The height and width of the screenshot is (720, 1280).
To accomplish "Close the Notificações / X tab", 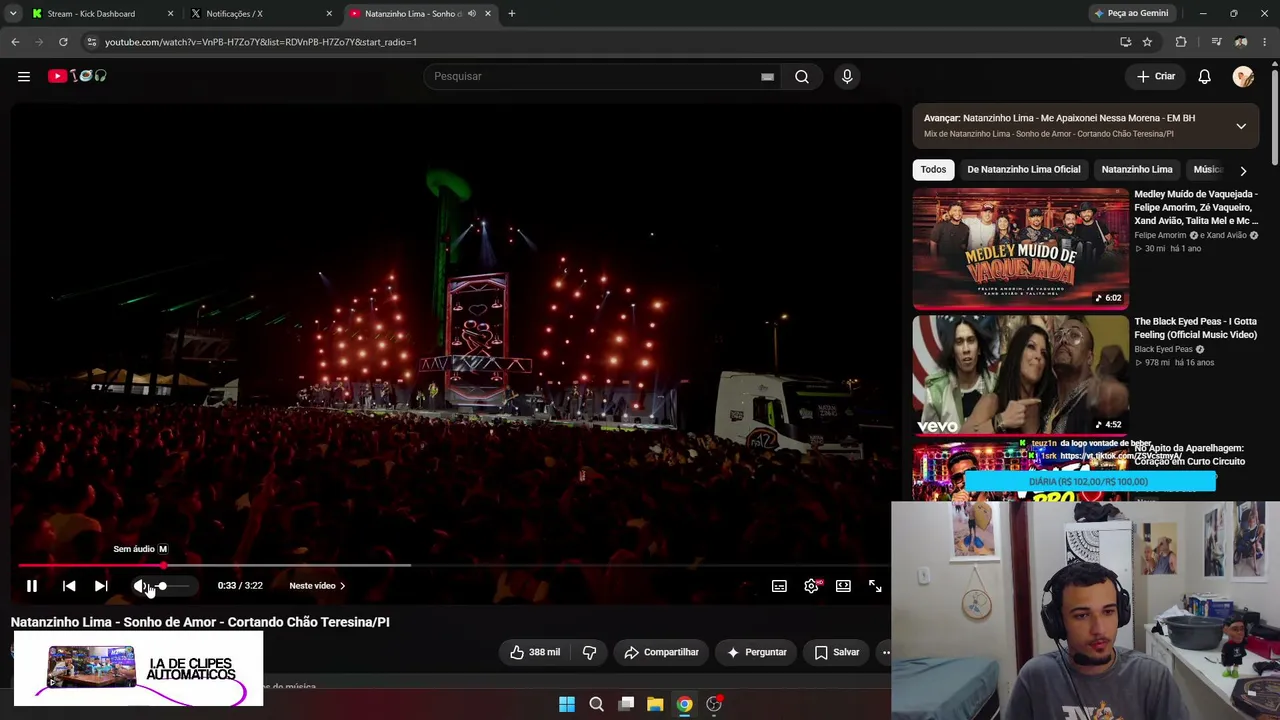I will pos(329,14).
